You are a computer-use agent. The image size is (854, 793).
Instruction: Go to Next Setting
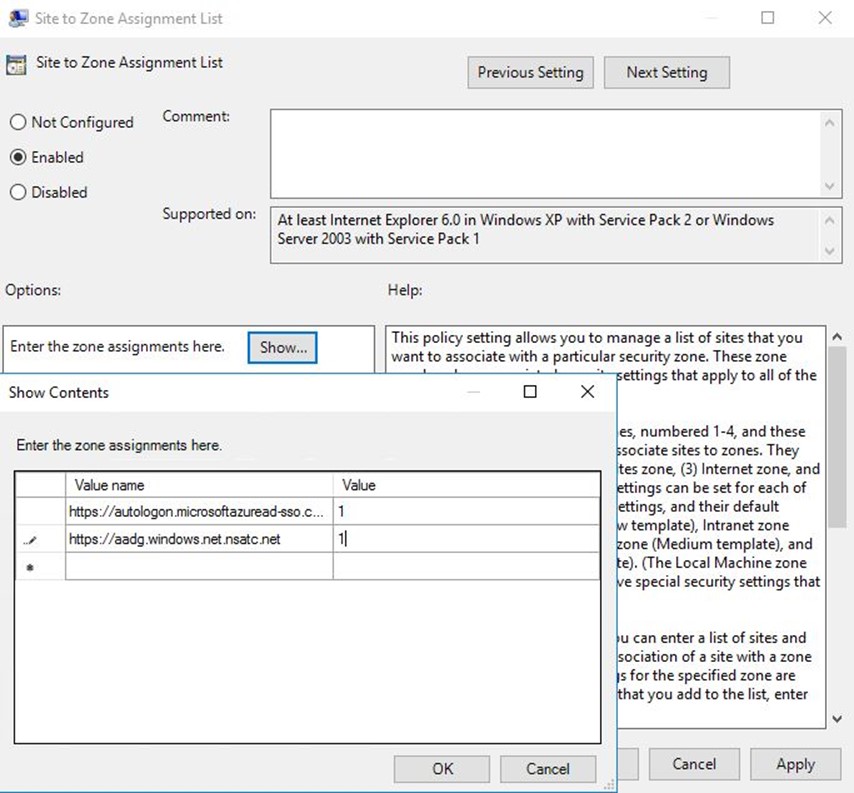(x=666, y=72)
